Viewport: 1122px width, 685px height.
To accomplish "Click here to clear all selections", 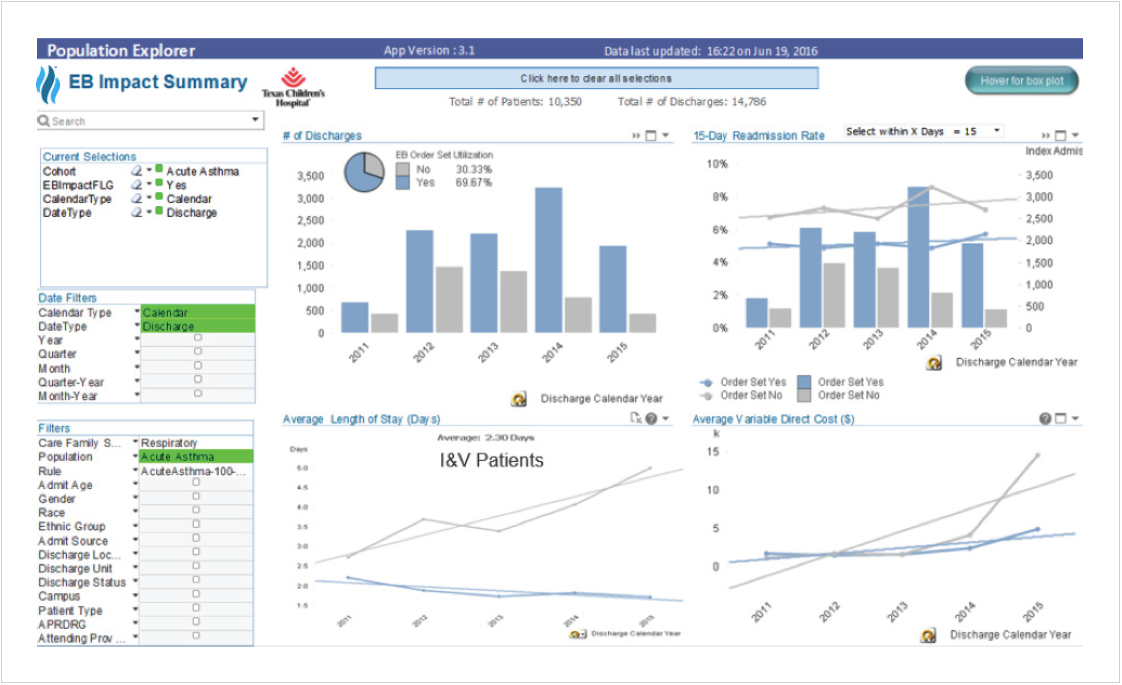I will click(596, 77).
